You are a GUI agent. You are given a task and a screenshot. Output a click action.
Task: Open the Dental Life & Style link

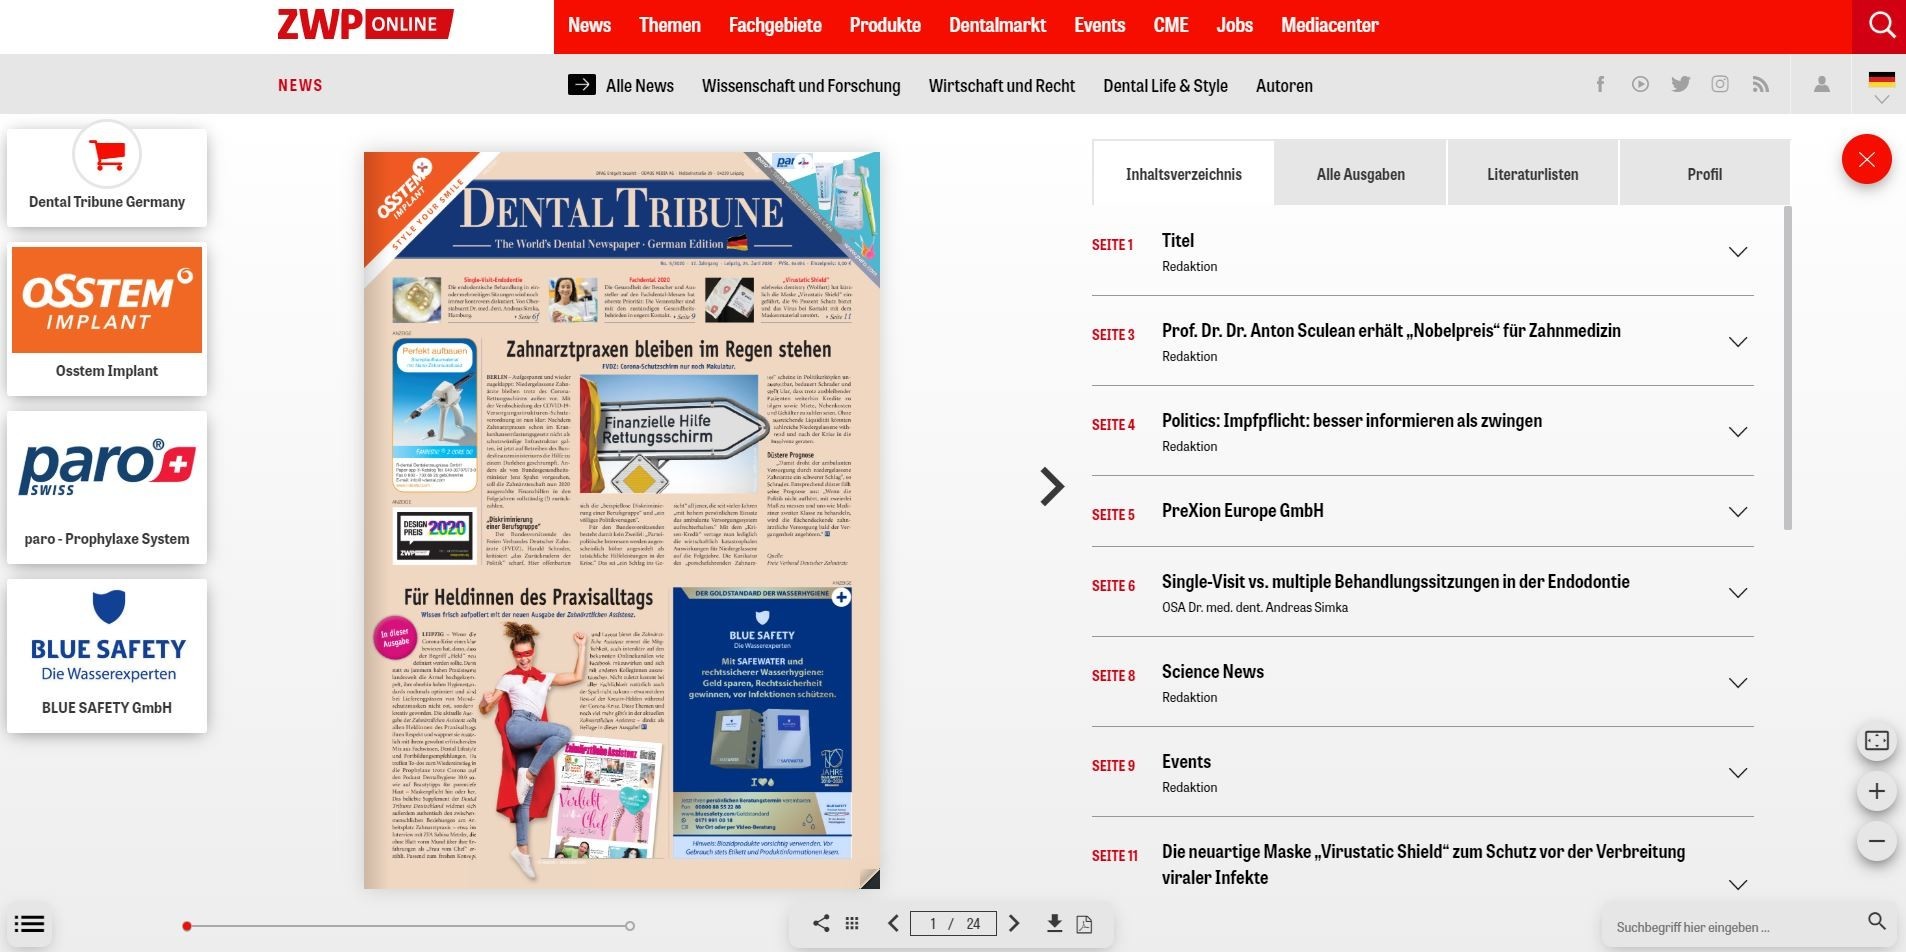[x=1165, y=85]
